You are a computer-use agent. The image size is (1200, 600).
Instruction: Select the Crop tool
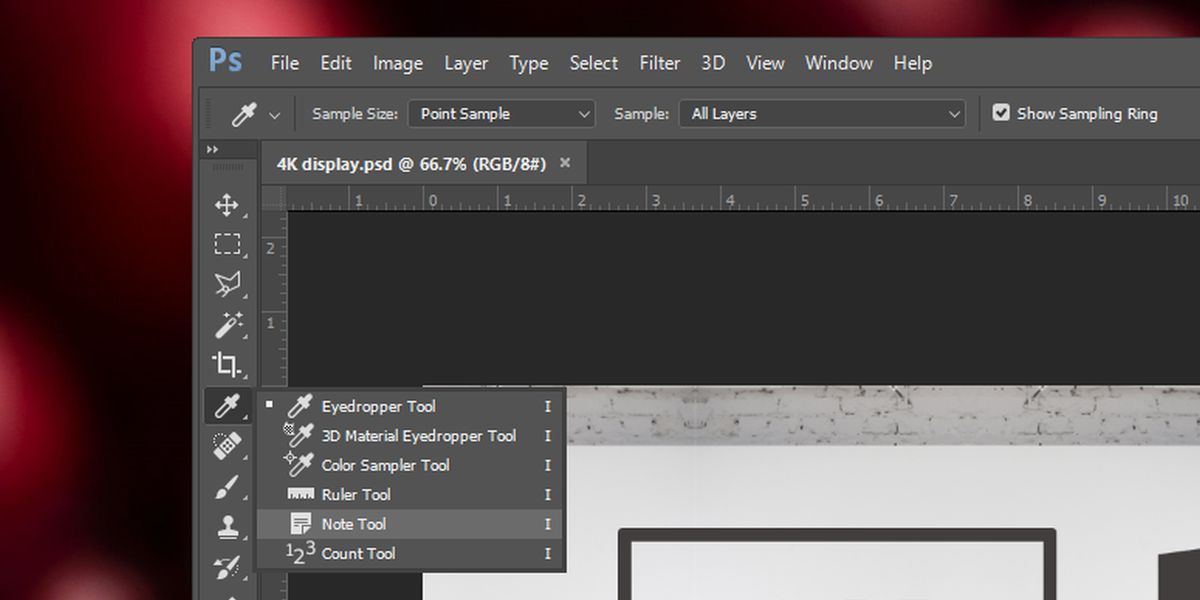[x=227, y=364]
